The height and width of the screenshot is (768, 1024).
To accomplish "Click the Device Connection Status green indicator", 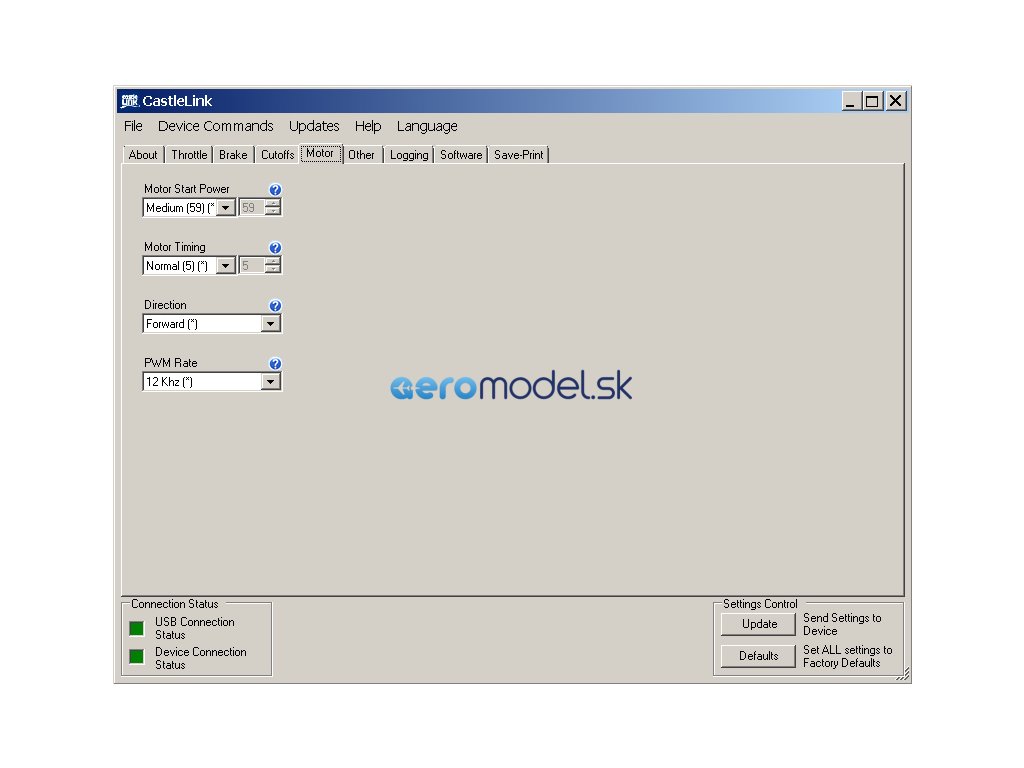I will [x=137, y=657].
